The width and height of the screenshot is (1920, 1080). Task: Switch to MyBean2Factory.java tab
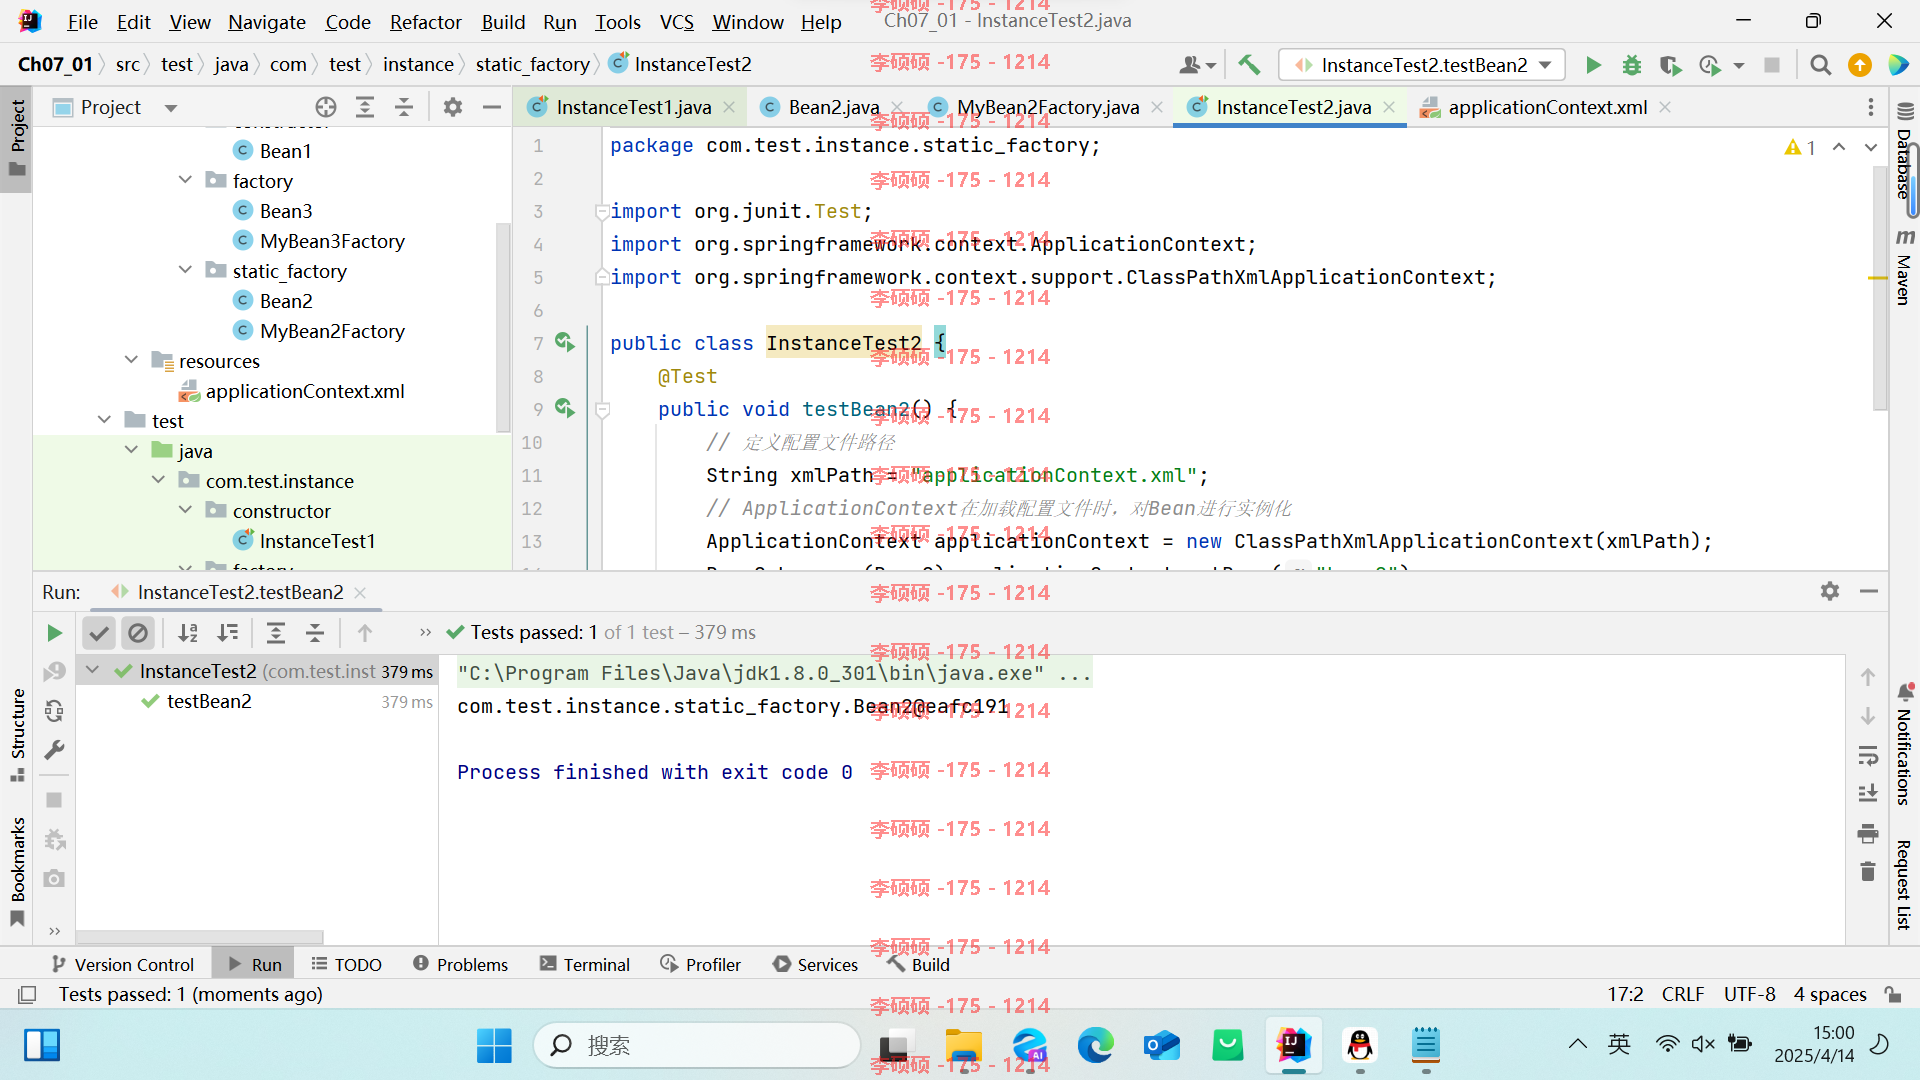pyautogui.click(x=1047, y=107)
